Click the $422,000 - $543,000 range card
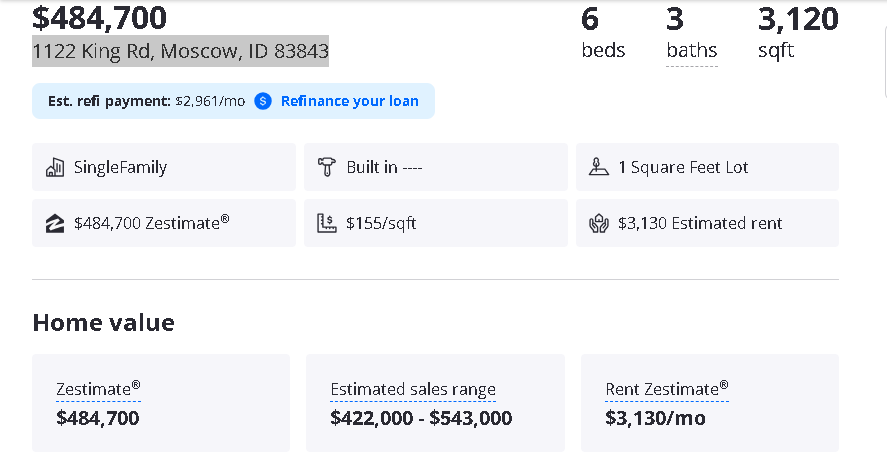 pyautogui.click(x=436, y=403)
